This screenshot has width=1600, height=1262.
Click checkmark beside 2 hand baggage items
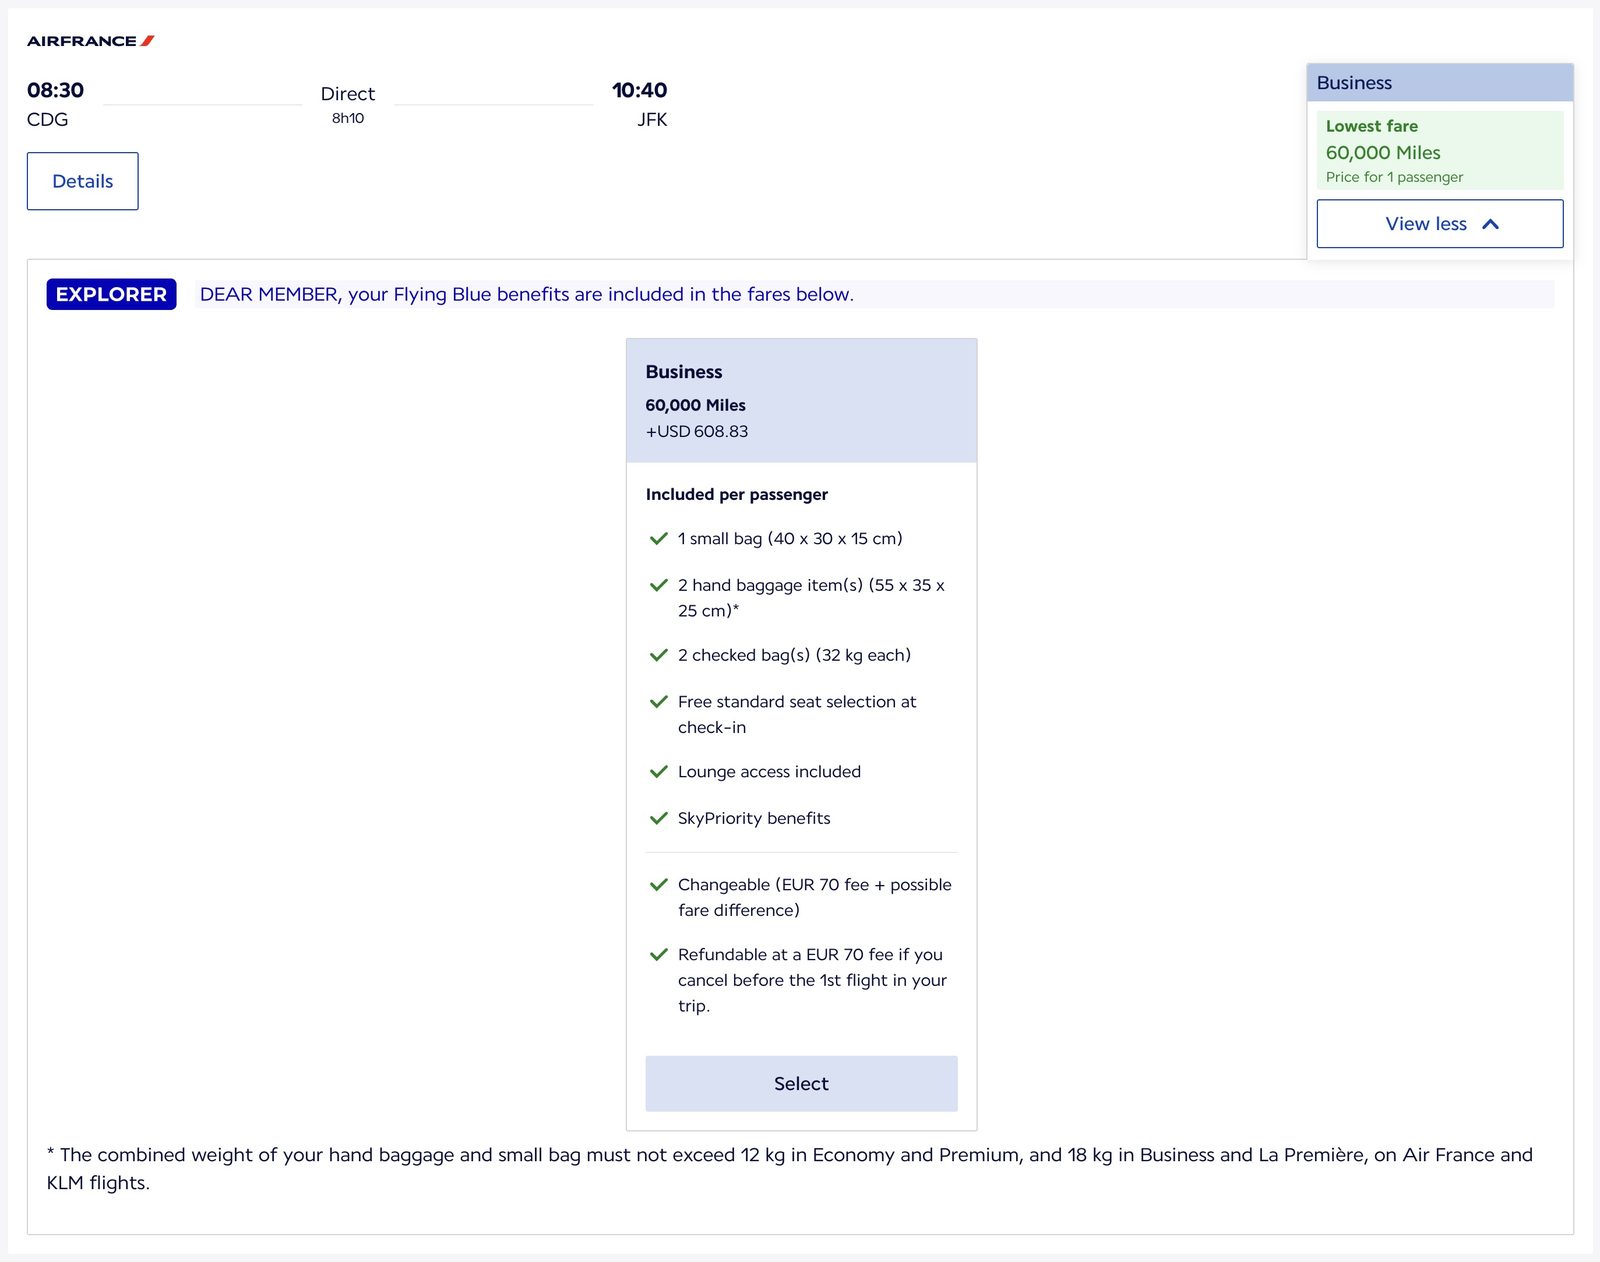click(658, 585)
